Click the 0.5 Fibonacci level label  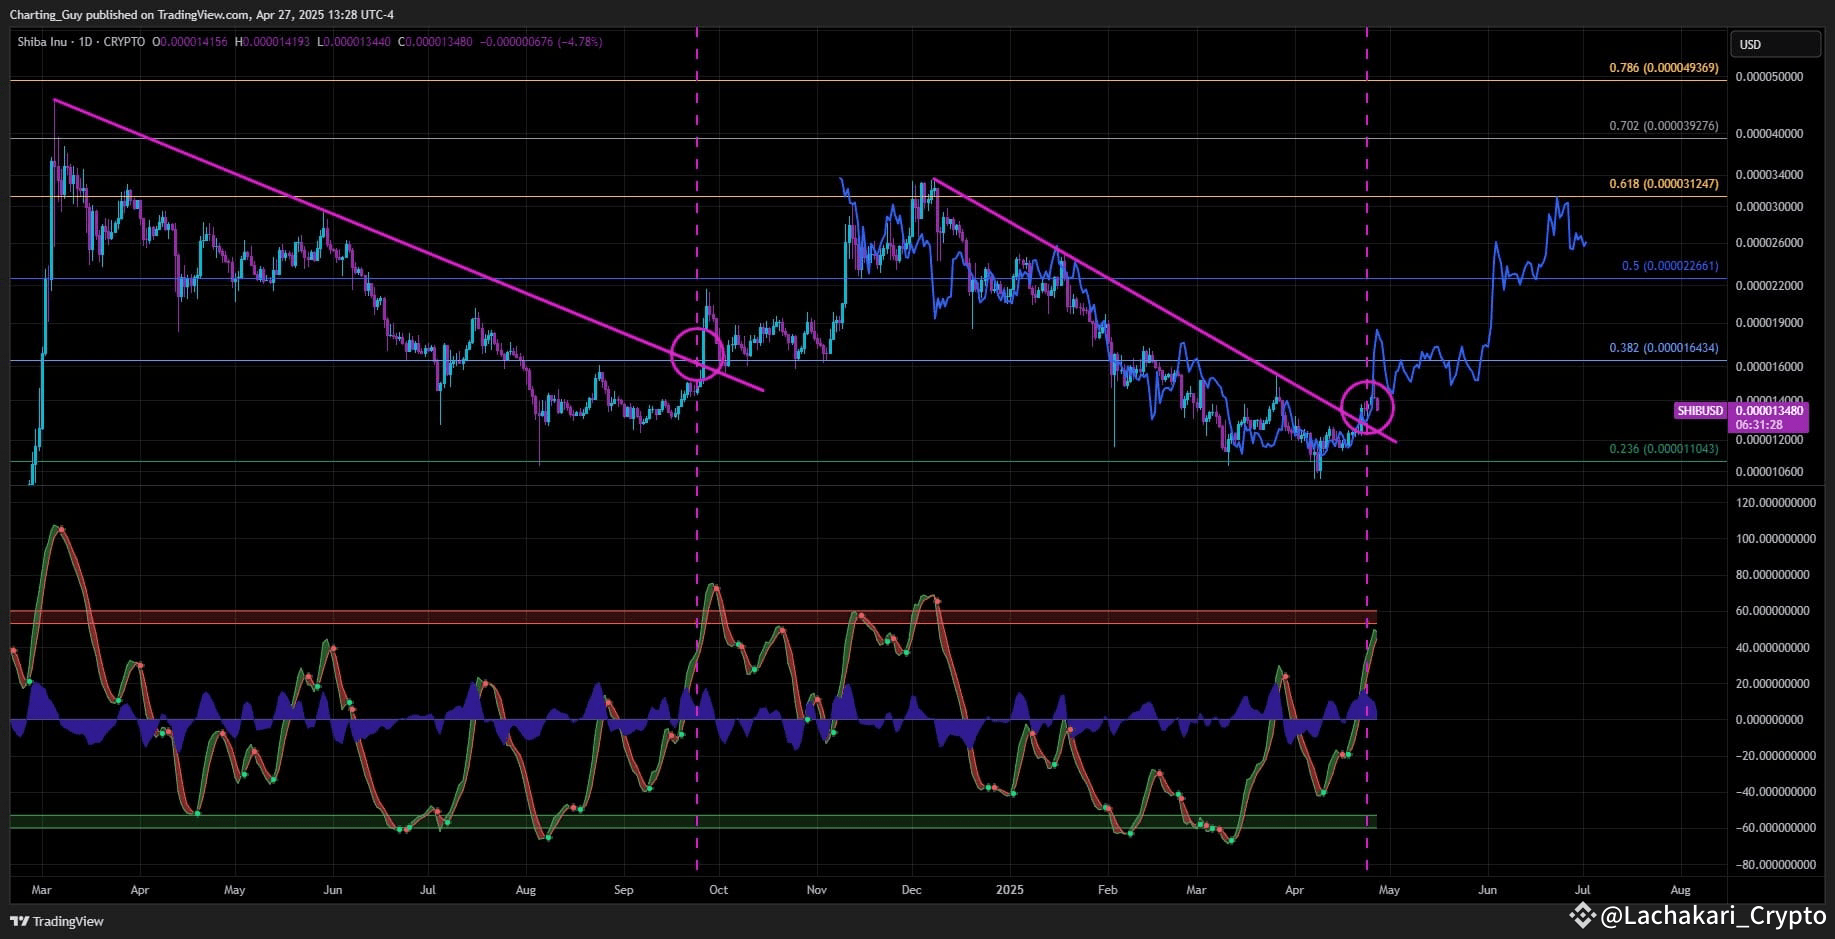tap(1669, 266)
